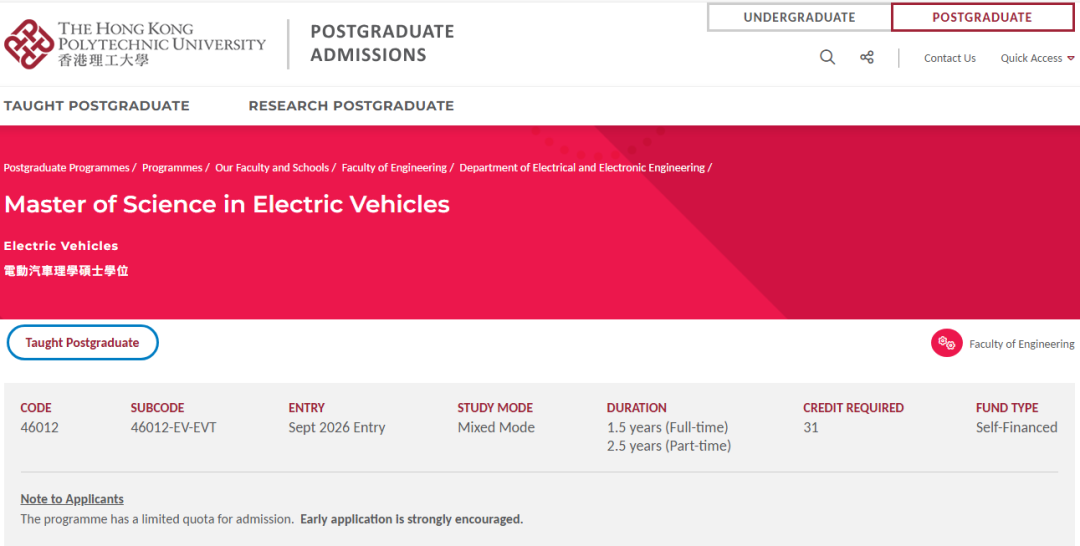The width and height of the screenshot is (1080, 546).
Task: Open the Research Postgraduate menu
Action: click(x=351, y=106)
